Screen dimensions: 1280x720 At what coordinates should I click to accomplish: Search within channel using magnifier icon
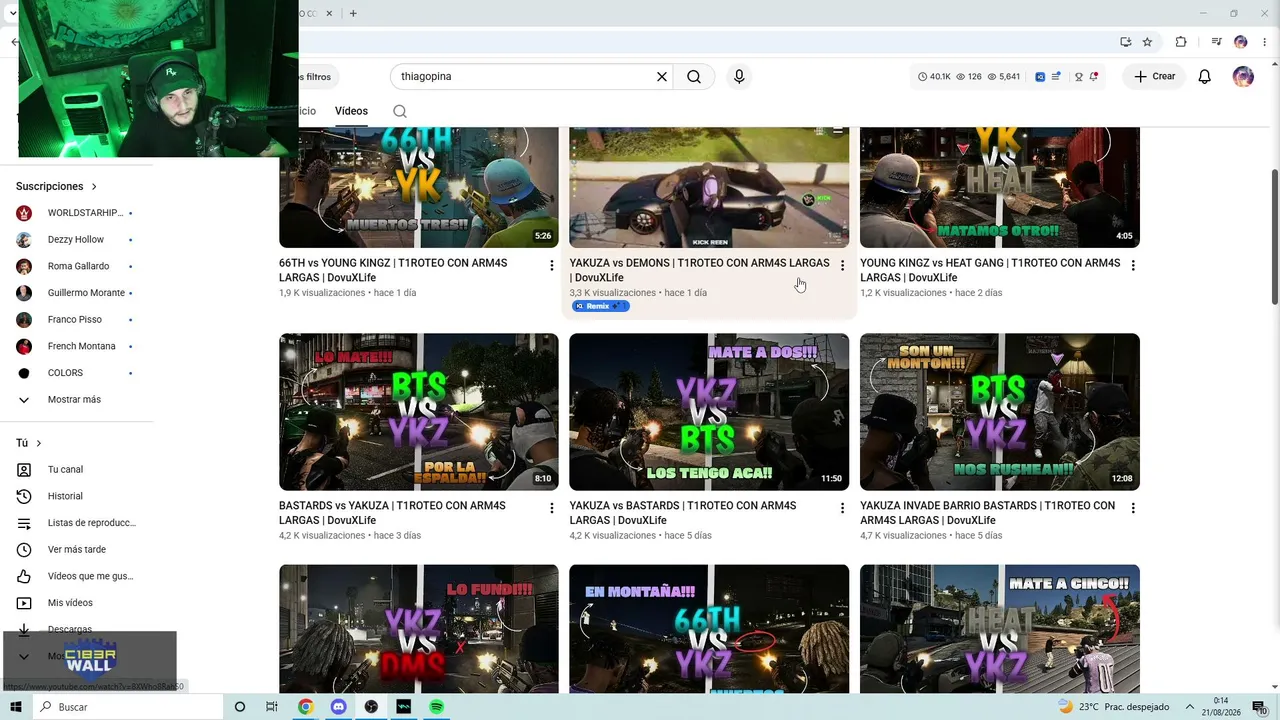point(400,112)
